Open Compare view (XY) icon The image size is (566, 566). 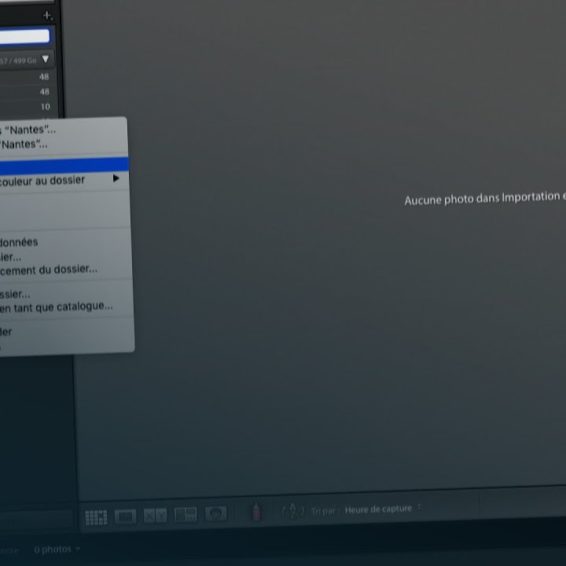coord(155,515)
